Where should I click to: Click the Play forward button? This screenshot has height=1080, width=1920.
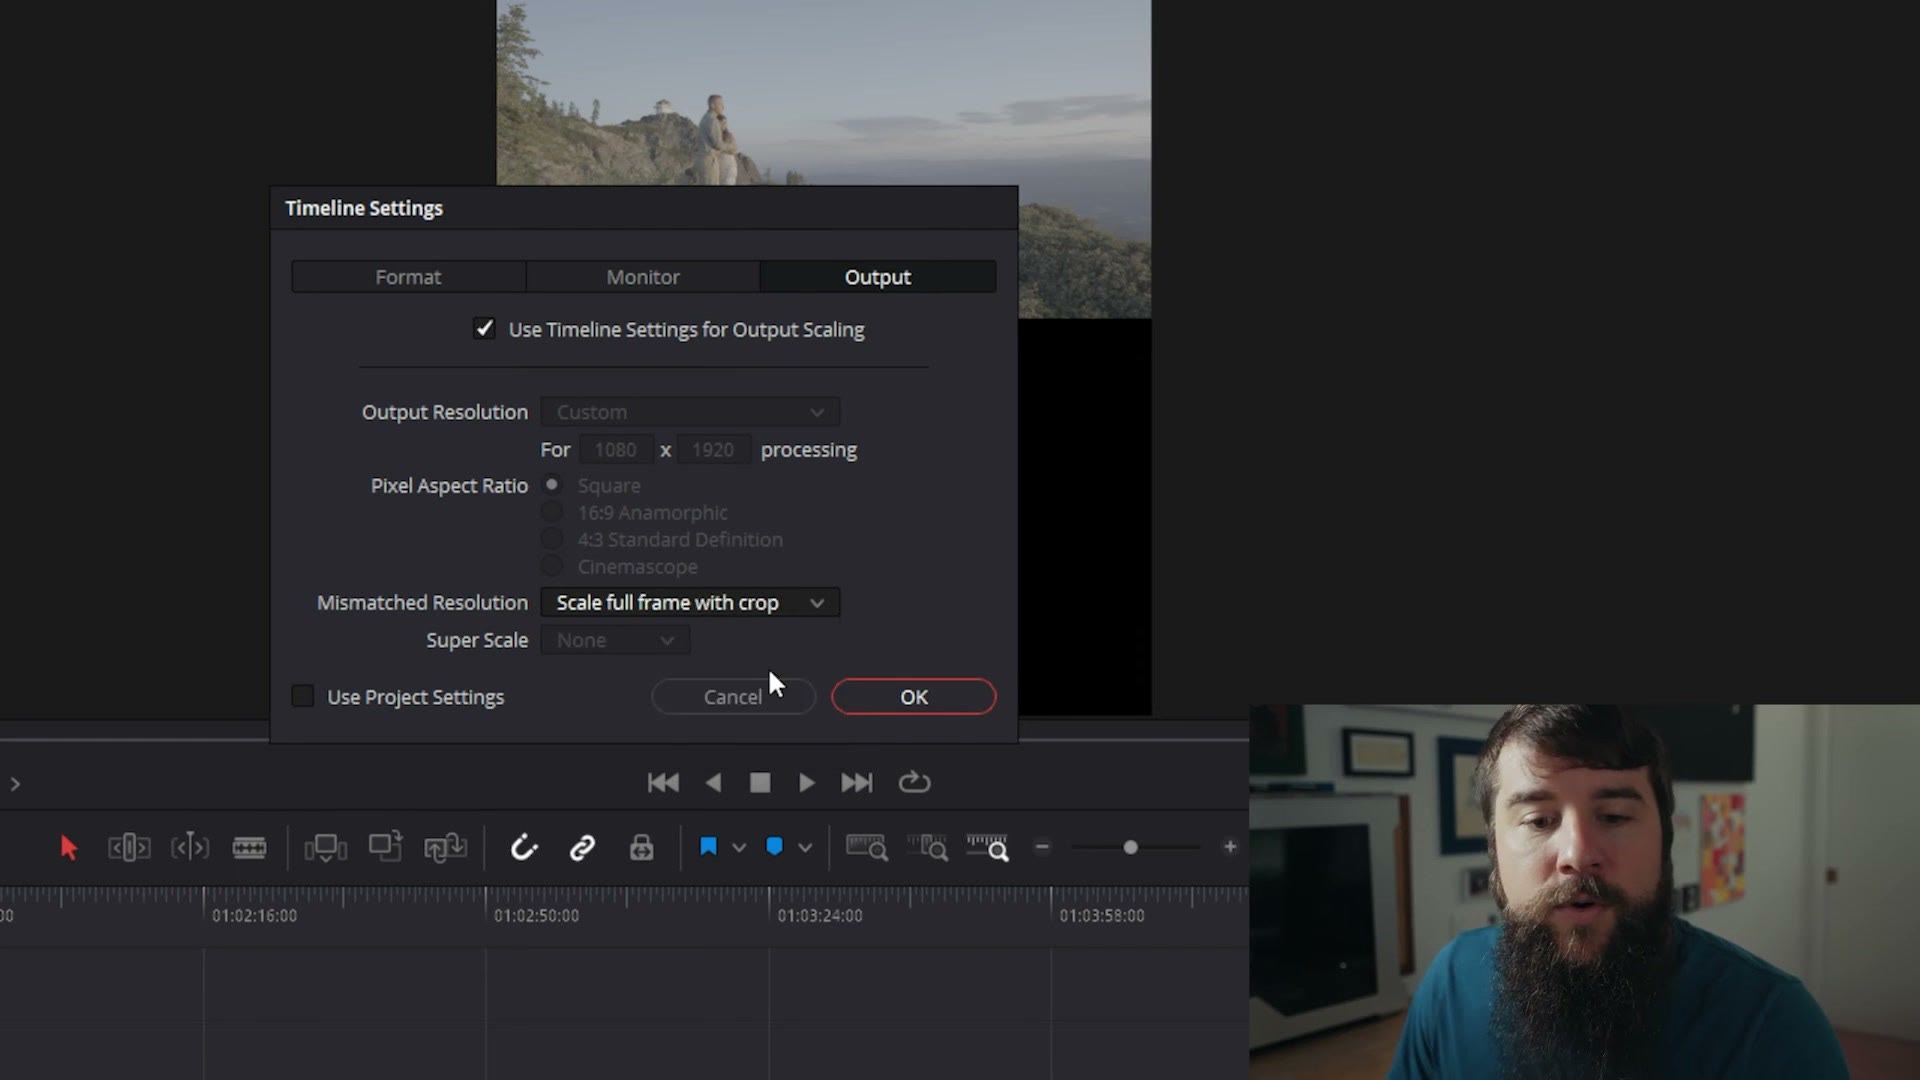pos(807,783)
